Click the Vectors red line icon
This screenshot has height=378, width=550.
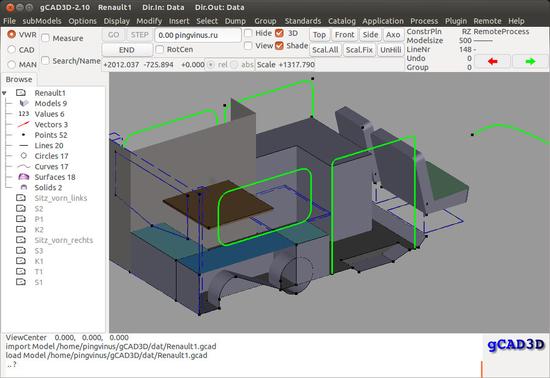point(24,124)
